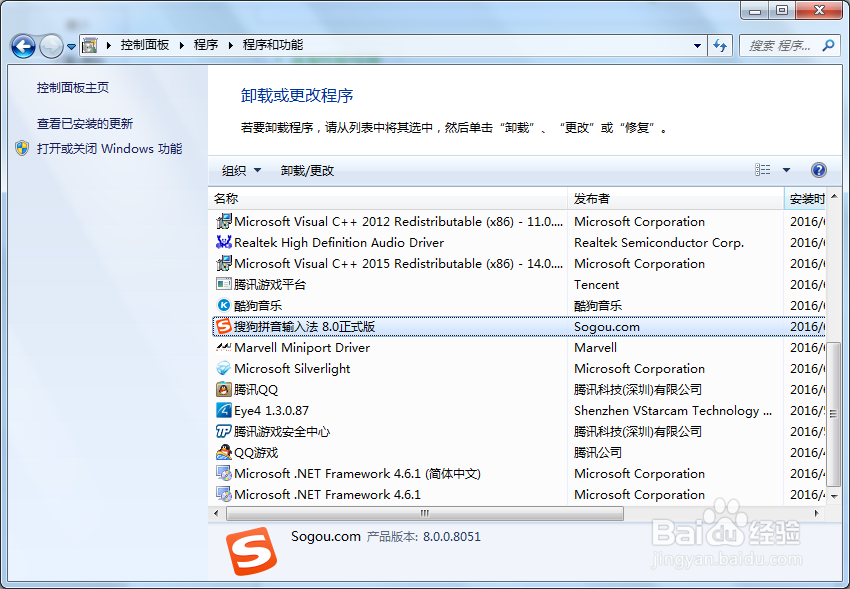Open the address bar history dropdown
Screen dimensions: 850x589
(x=697, y=46)
